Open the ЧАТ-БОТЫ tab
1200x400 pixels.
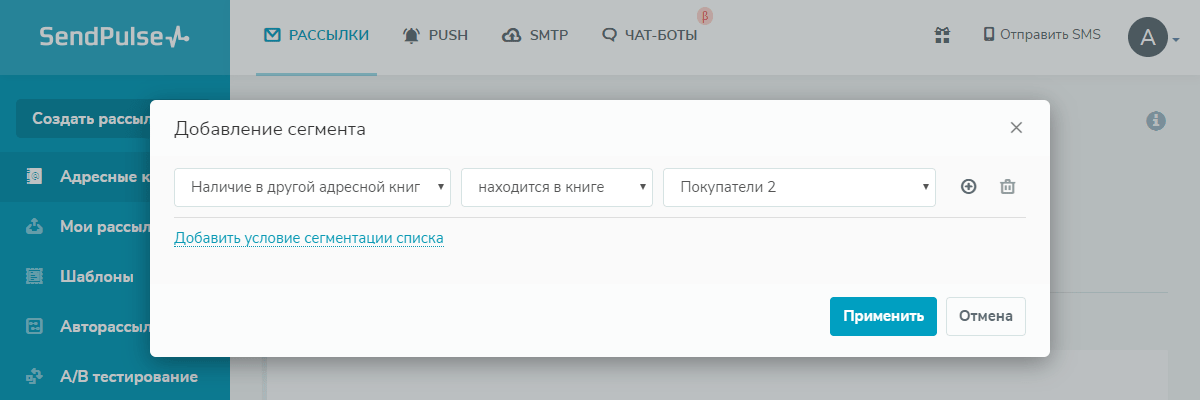[x=650, y=36]
